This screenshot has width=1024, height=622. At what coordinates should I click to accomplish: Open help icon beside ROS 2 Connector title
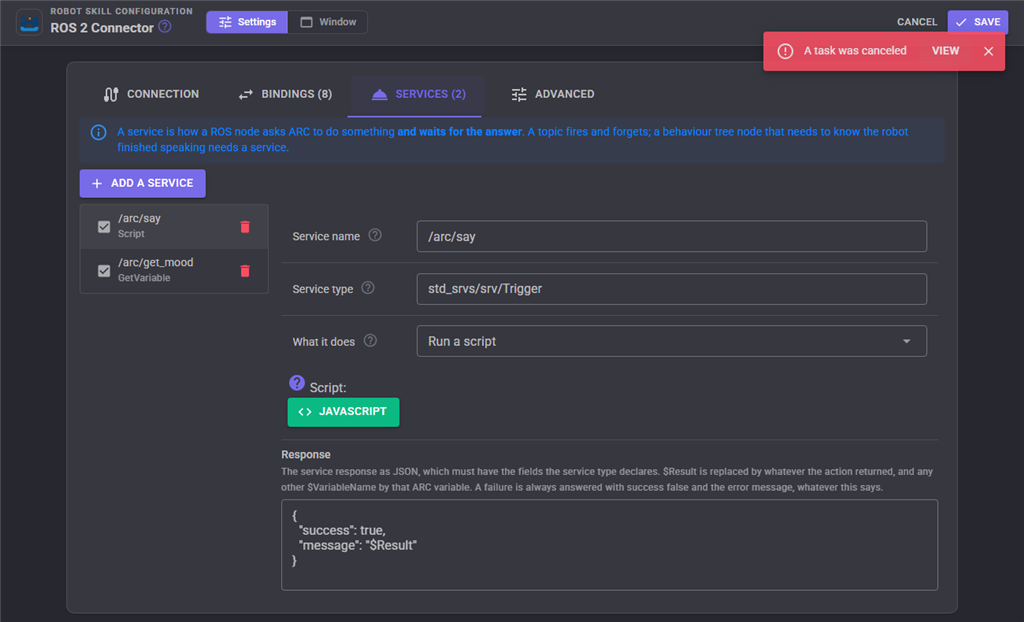tap(165, 27)
